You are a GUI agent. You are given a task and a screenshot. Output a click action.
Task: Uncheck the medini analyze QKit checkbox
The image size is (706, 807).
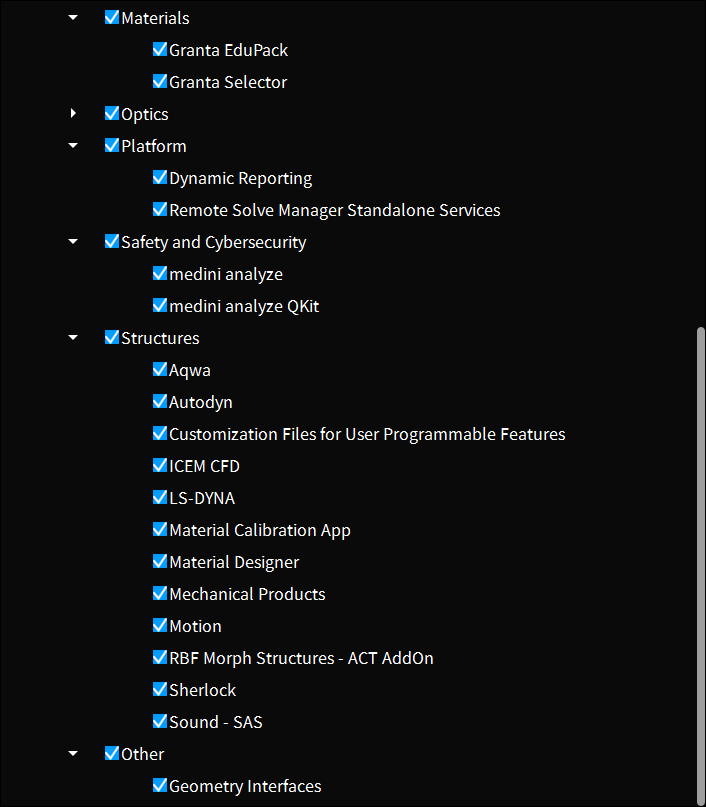click(x=160, y=305)
